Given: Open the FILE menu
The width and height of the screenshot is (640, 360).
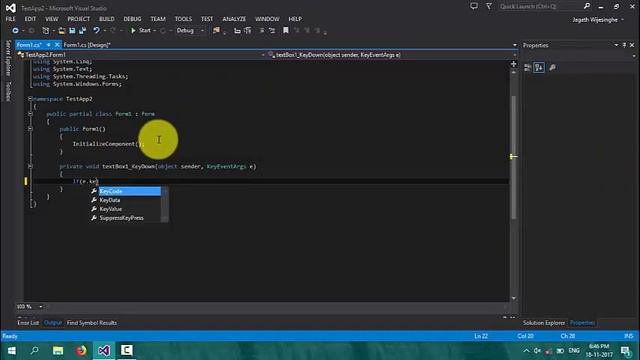Looking at the screenshot, I should (11, 19).
